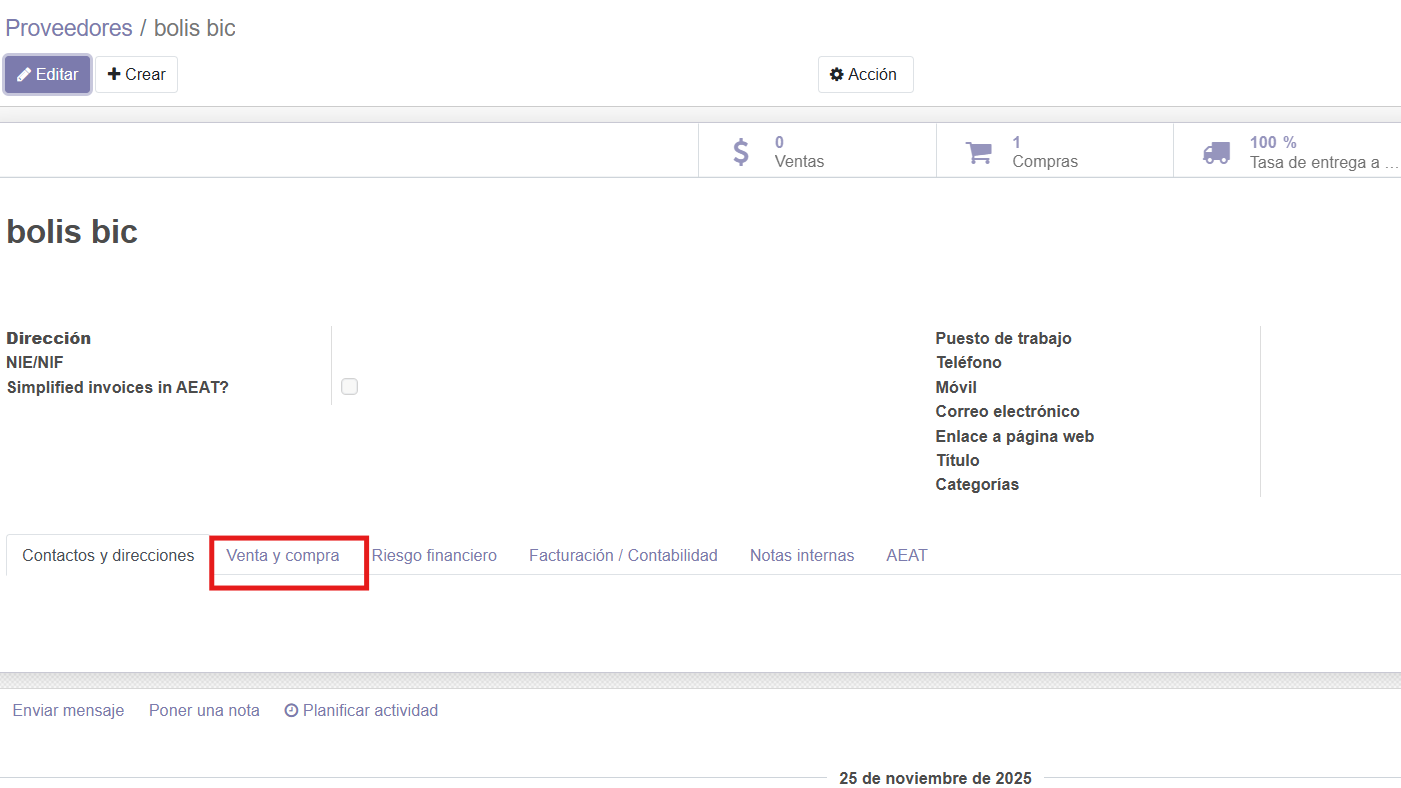The width and height of the screenshot is (1401, 788).
Task: Click the plus icon on Crear
Action: pyautogui.click(x=114, y=75)
